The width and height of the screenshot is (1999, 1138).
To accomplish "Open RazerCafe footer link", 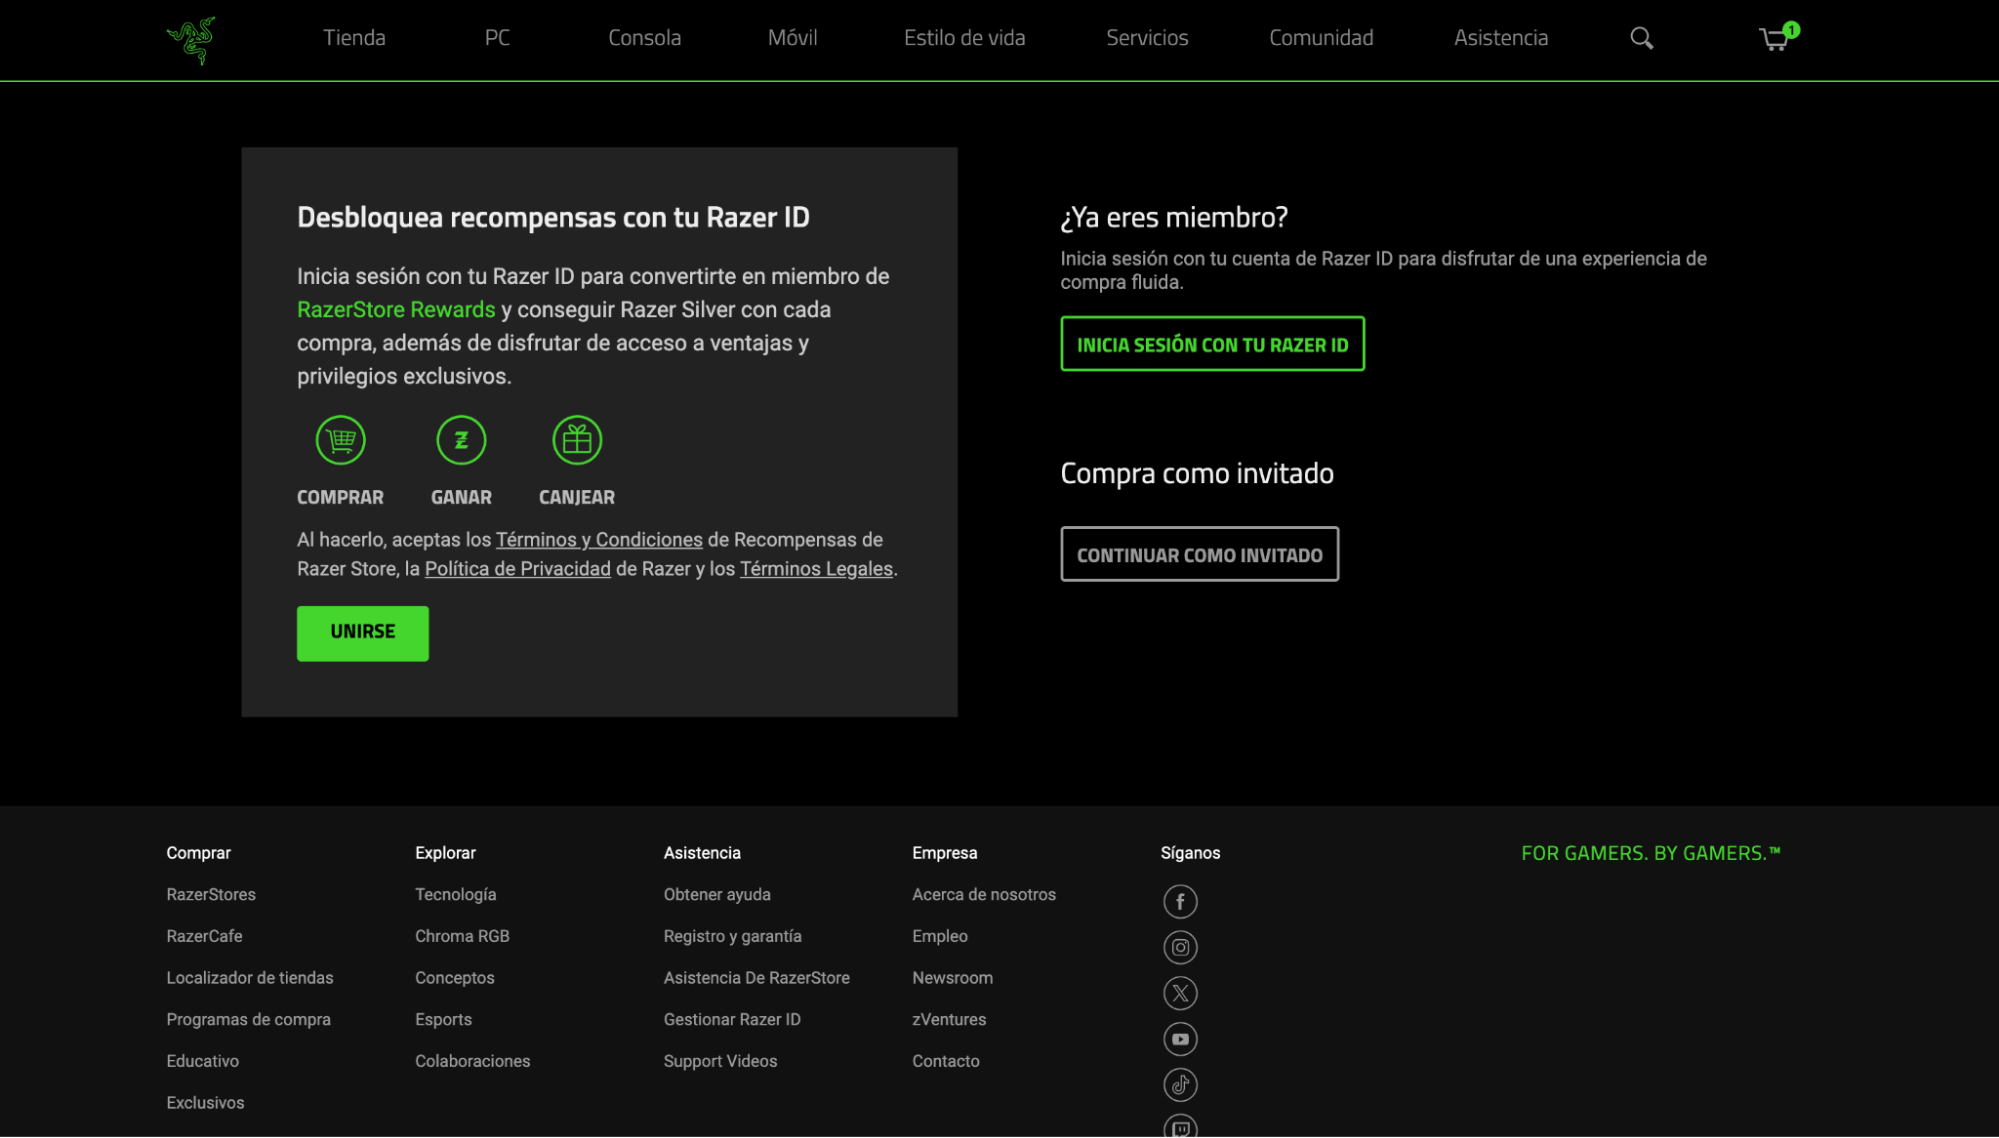I will click(204, 937).
